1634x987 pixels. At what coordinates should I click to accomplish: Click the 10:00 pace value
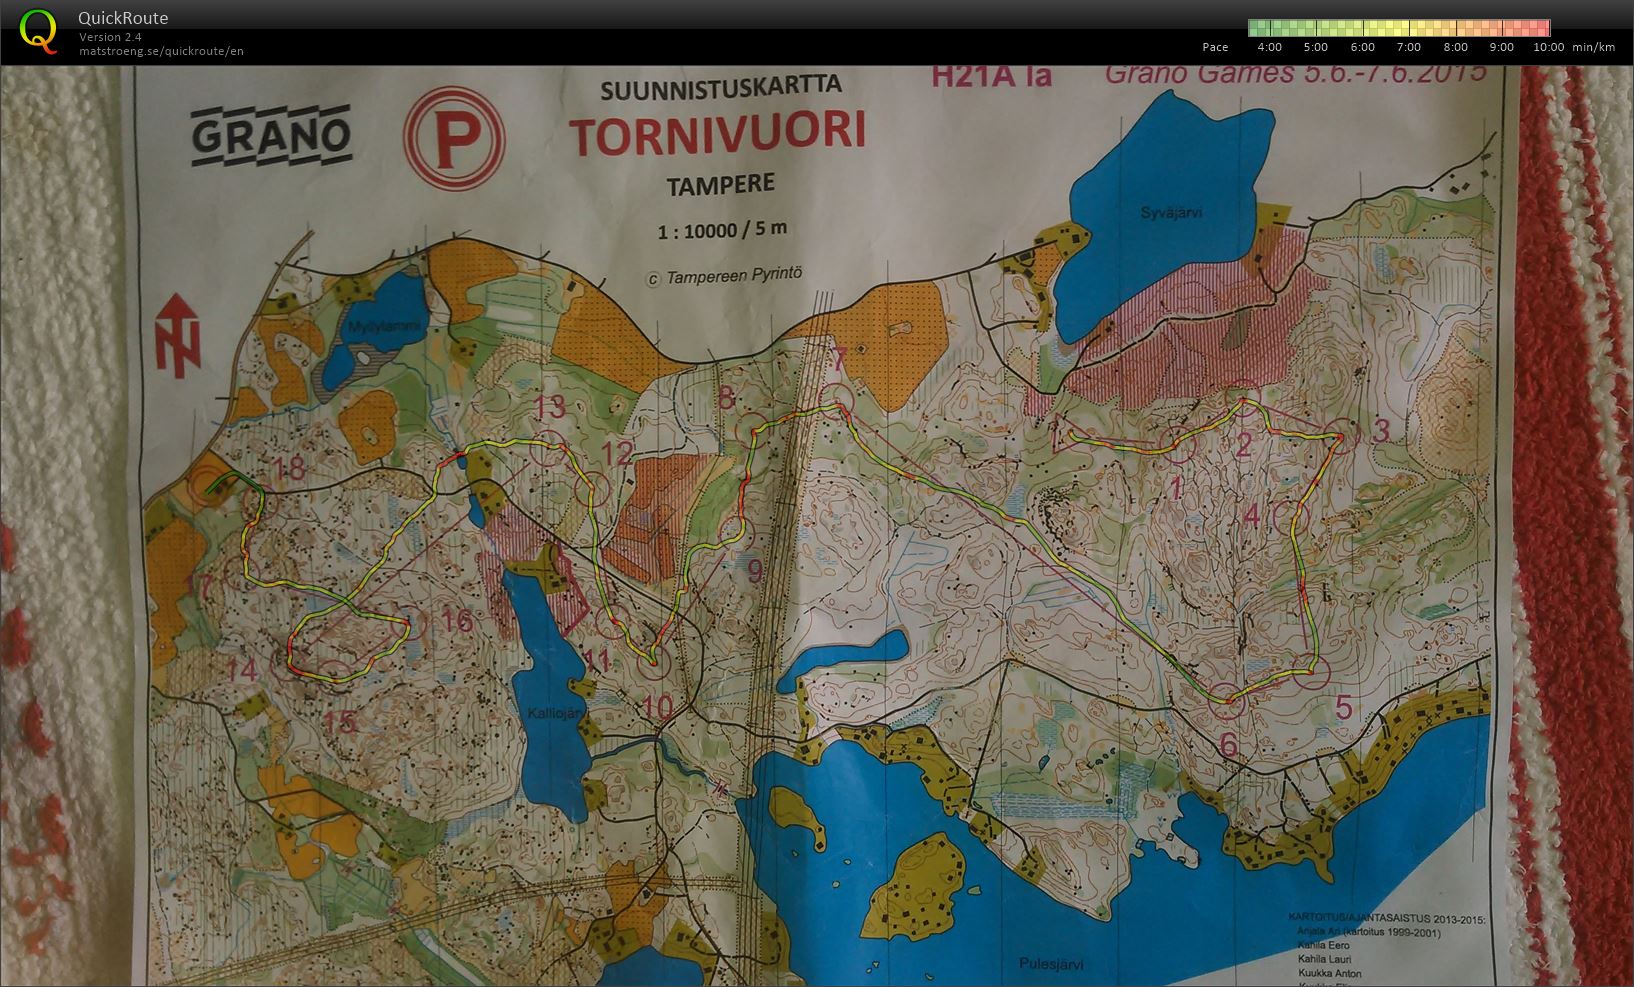[1548, 47]
